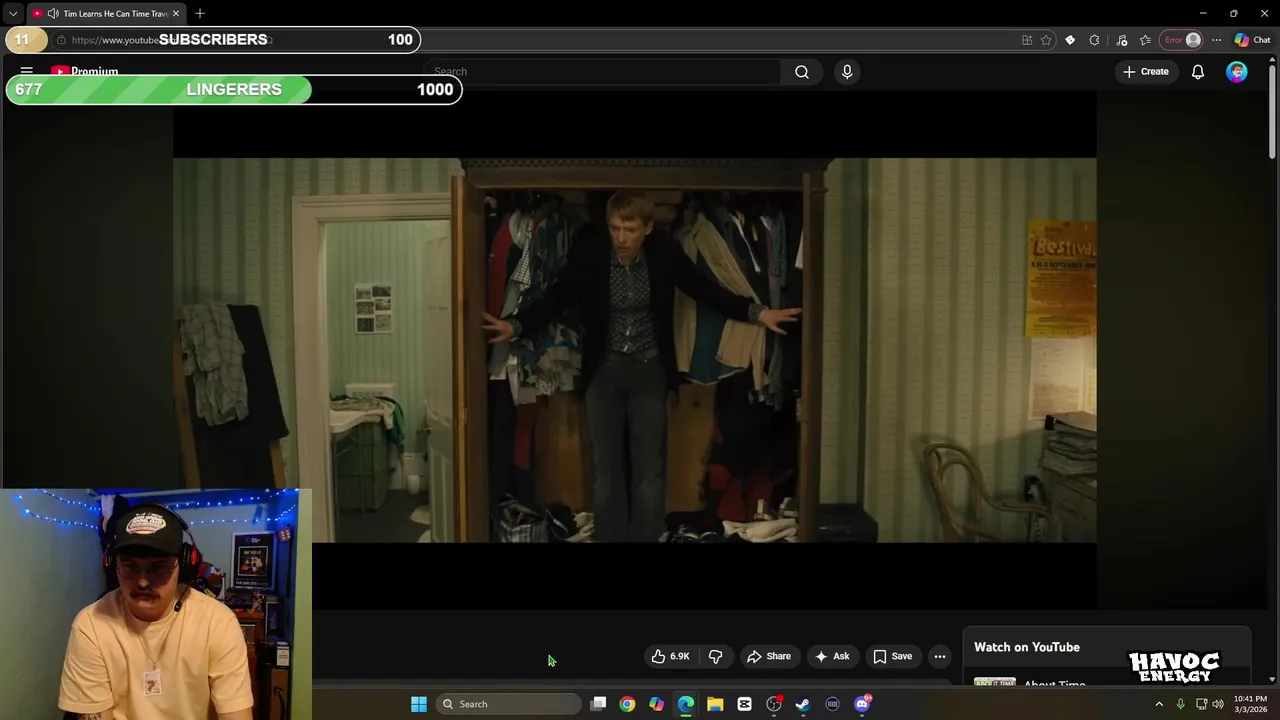Click the YouTube search magnifier button
The height and width of the screenshot is (720, 1280).
(802, 71)
